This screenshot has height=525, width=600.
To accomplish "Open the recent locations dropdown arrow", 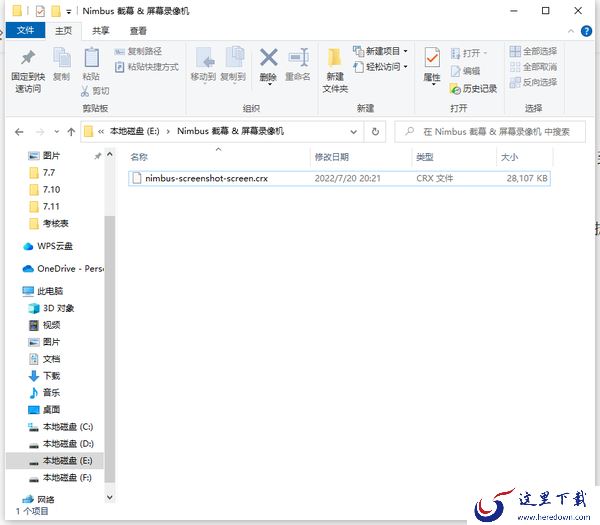I will click(x=57, y=132).
